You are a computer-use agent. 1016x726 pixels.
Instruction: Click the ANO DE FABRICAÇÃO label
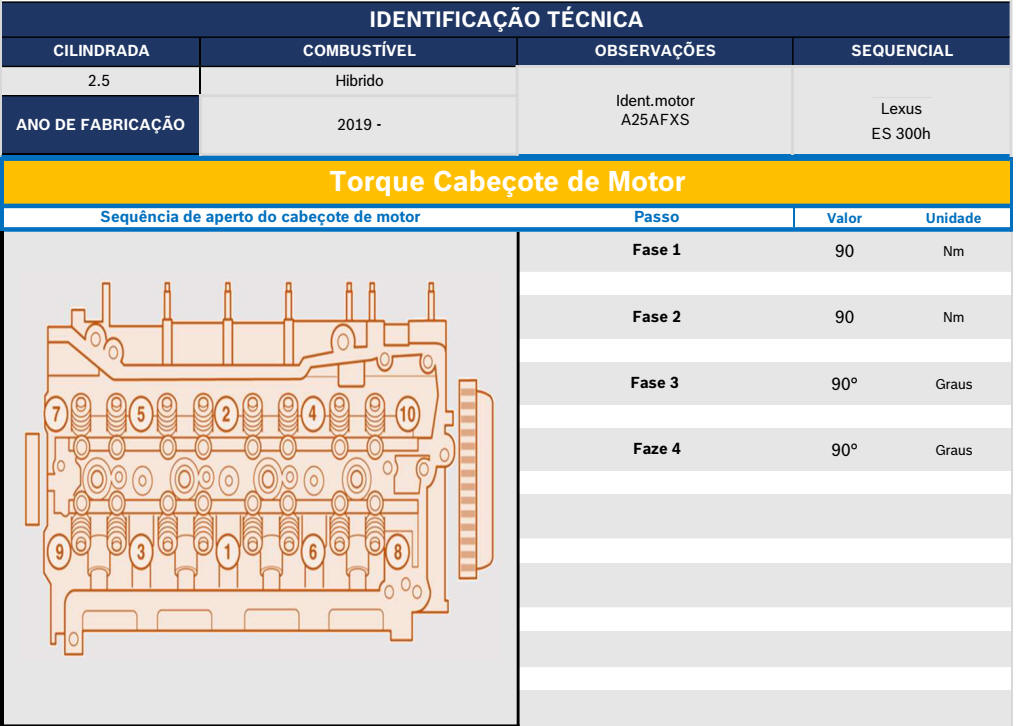pos(100,125)
